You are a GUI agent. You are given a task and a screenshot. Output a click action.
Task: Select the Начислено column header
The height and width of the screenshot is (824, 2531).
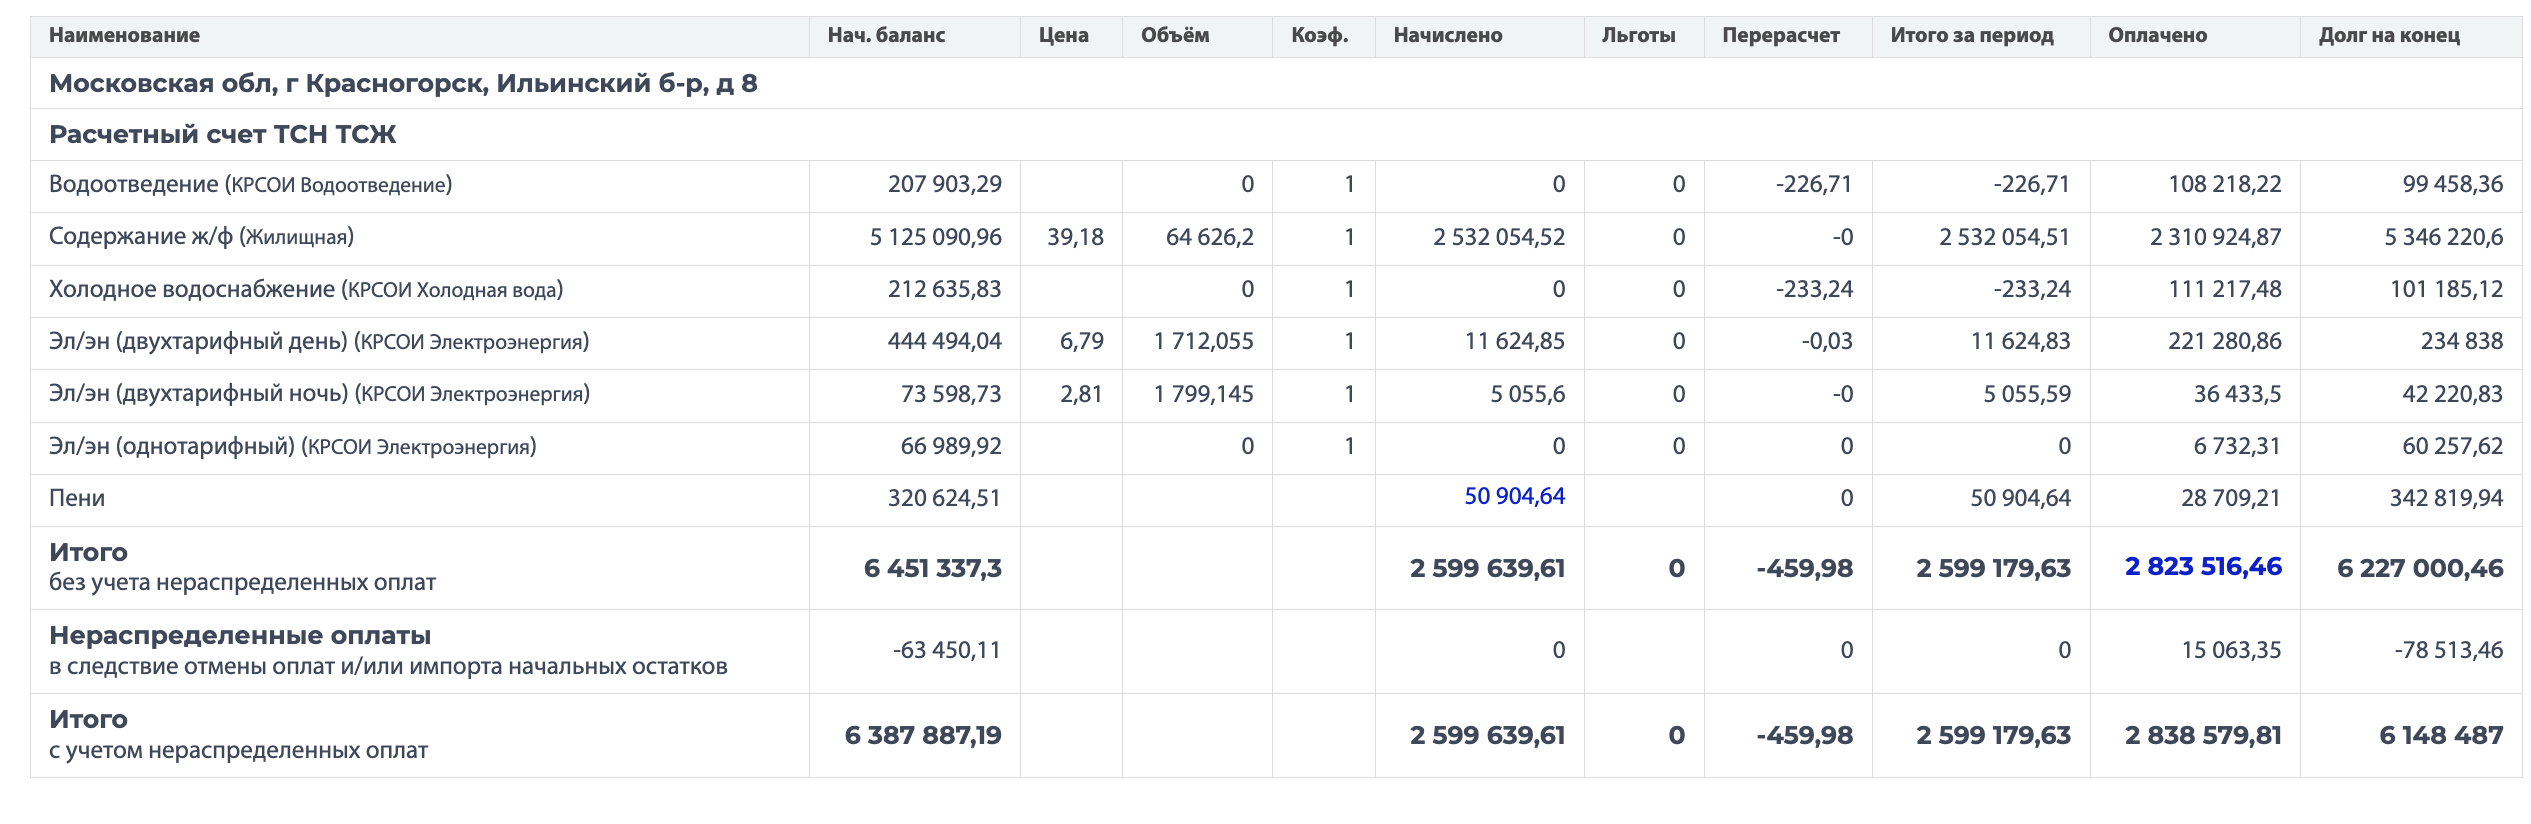pyautogui.click(x=1447, y=35)
